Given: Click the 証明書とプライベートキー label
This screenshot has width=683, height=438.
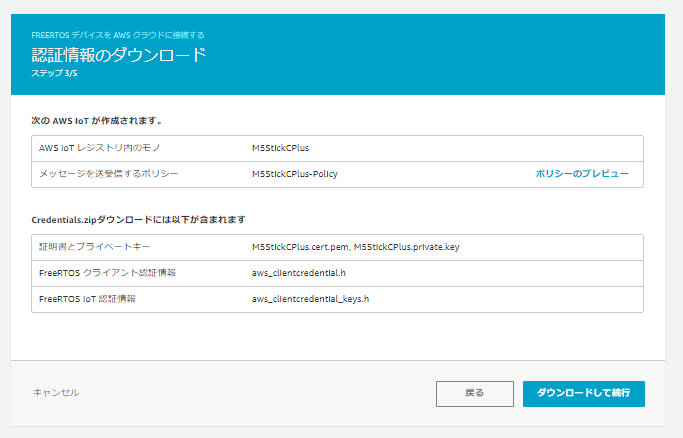Looking at the screenshot, I should click(x=95, y=247).
